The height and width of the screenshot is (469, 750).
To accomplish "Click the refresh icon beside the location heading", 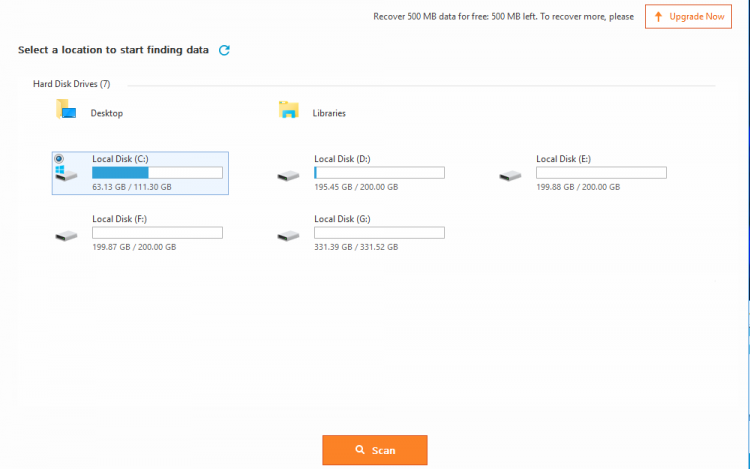I will [224, 50].
